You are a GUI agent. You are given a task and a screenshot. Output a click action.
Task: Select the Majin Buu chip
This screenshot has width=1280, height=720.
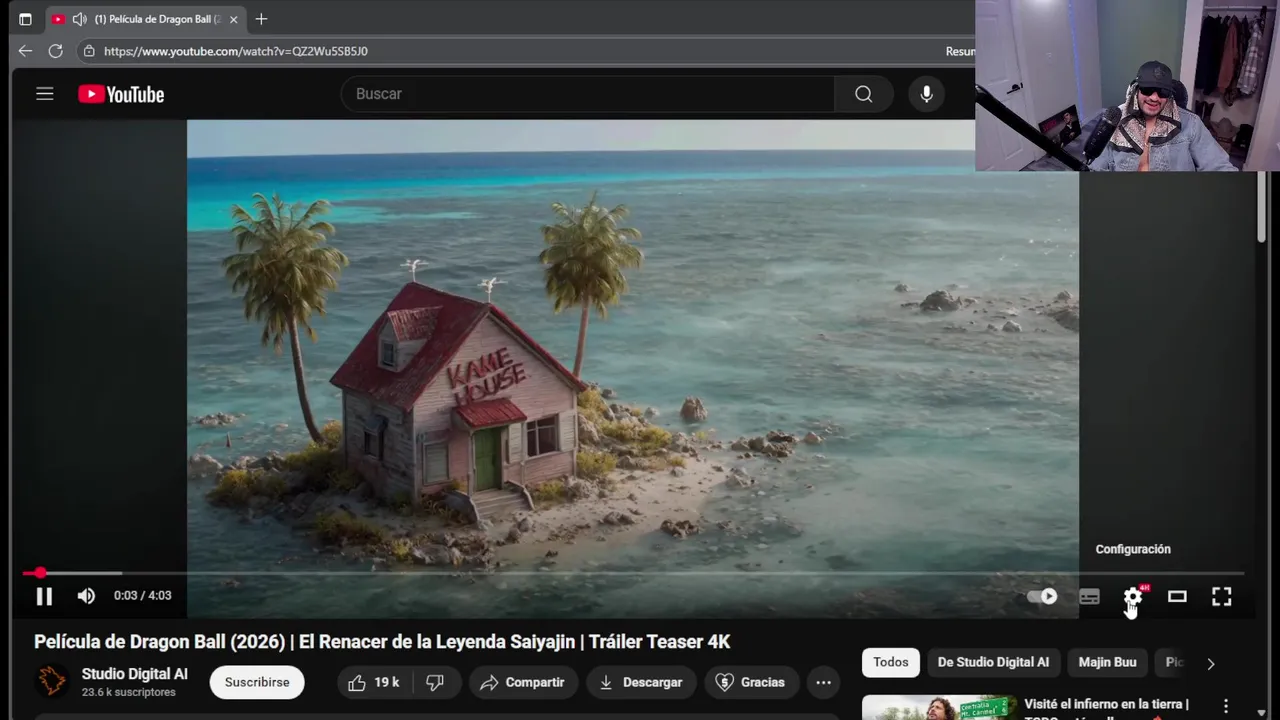(1107, 662)
